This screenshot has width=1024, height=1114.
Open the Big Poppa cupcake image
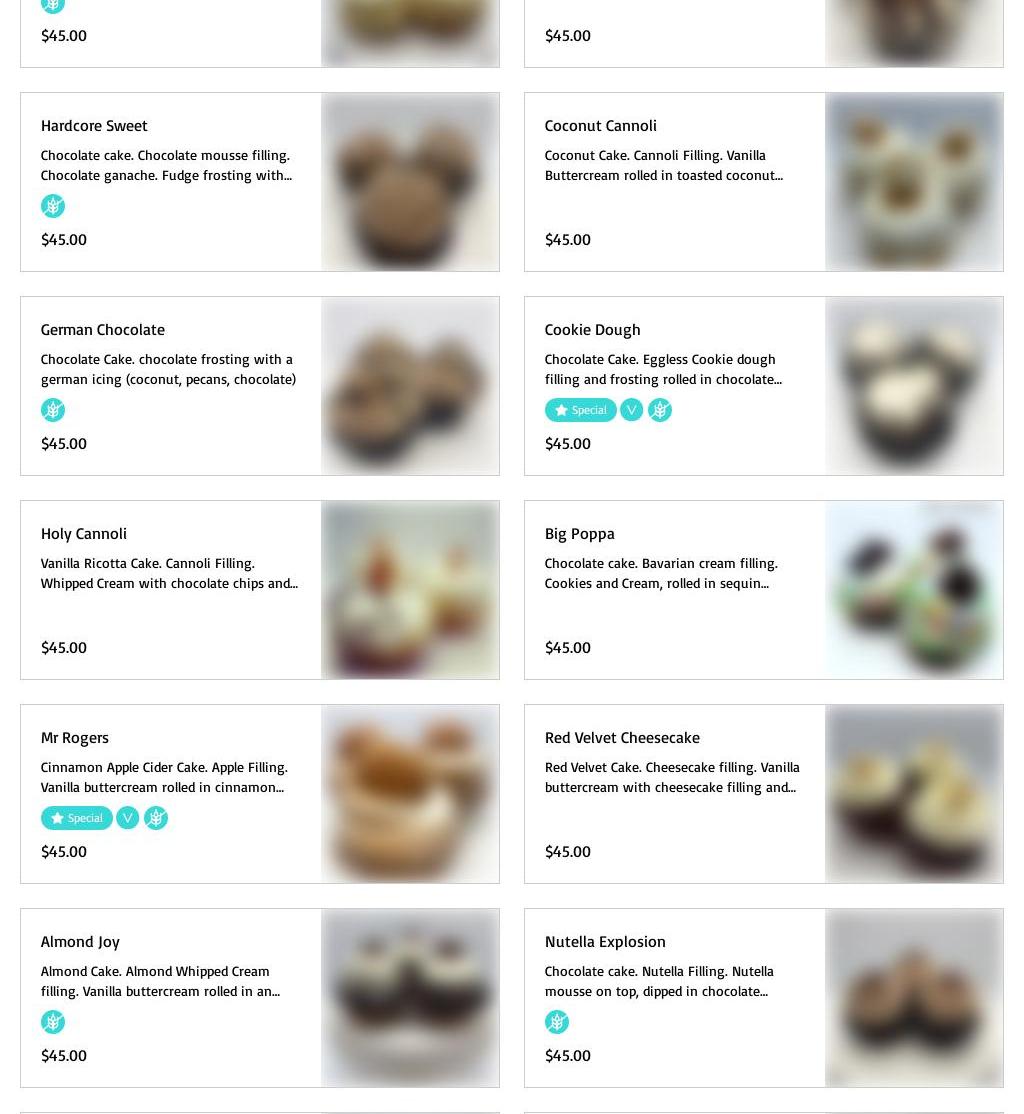tap(914, 590)
